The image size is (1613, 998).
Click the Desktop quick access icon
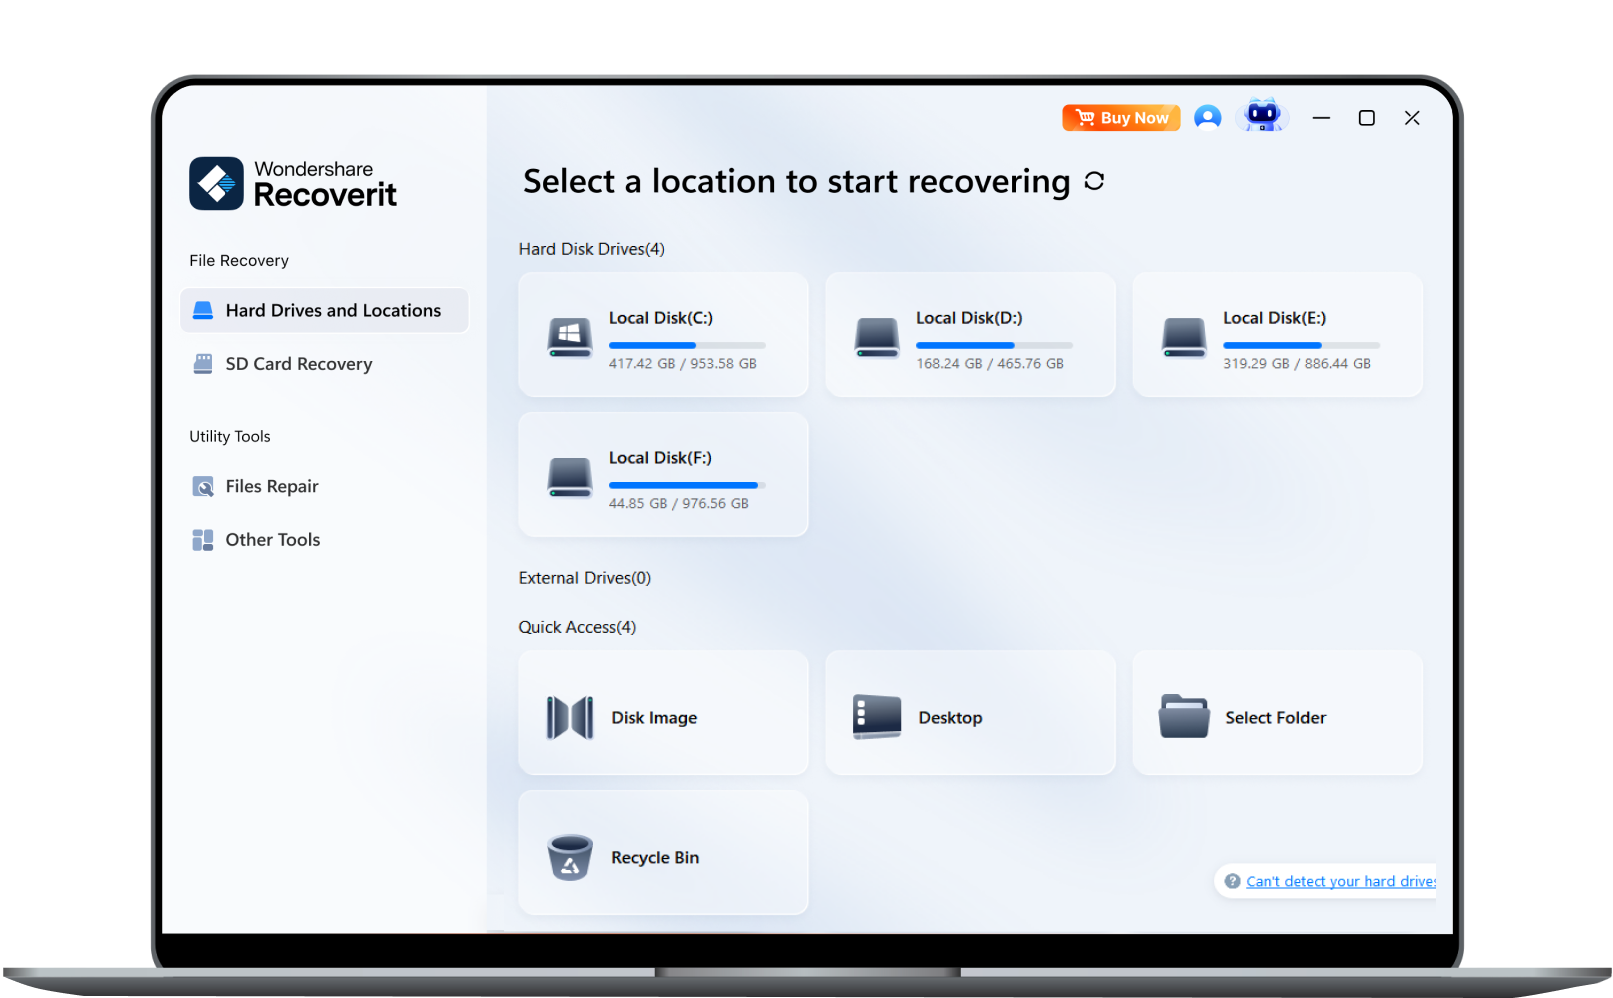pyautogui.click(x=876, y=717)
